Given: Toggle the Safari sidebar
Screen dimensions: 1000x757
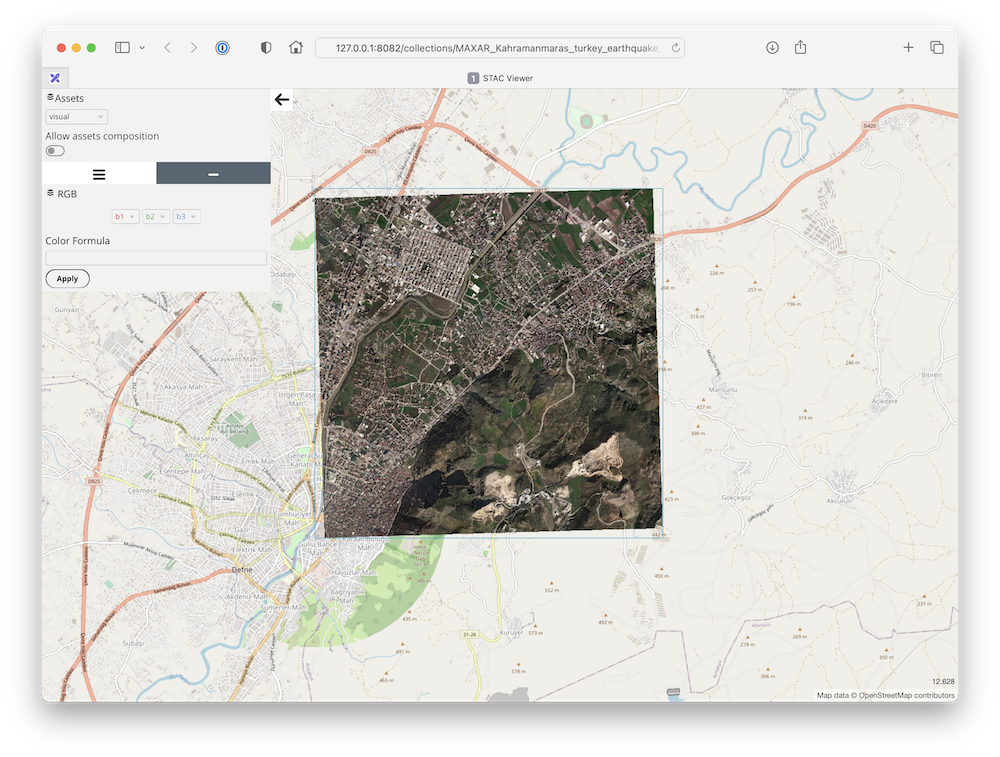Looking at the screenshot, I should [x=122, y=47].
